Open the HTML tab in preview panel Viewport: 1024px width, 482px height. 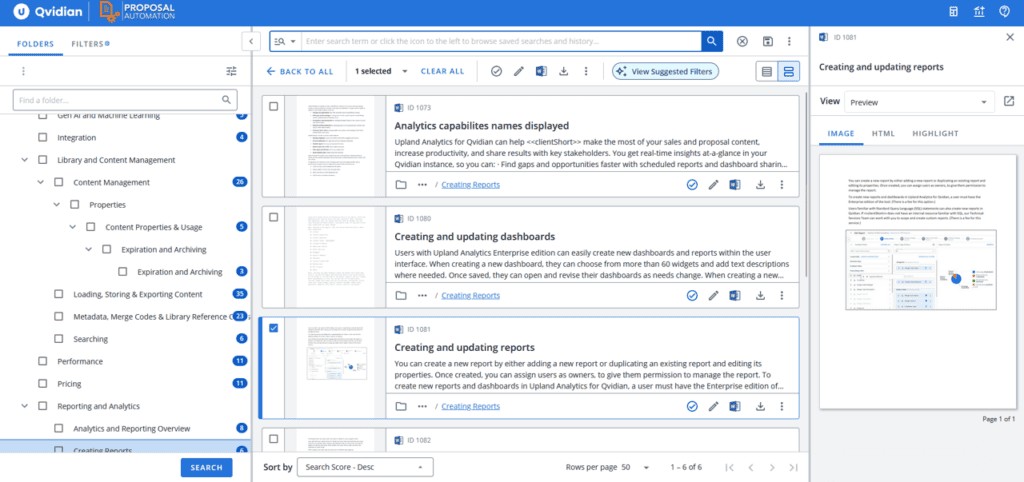pos(883,133)
